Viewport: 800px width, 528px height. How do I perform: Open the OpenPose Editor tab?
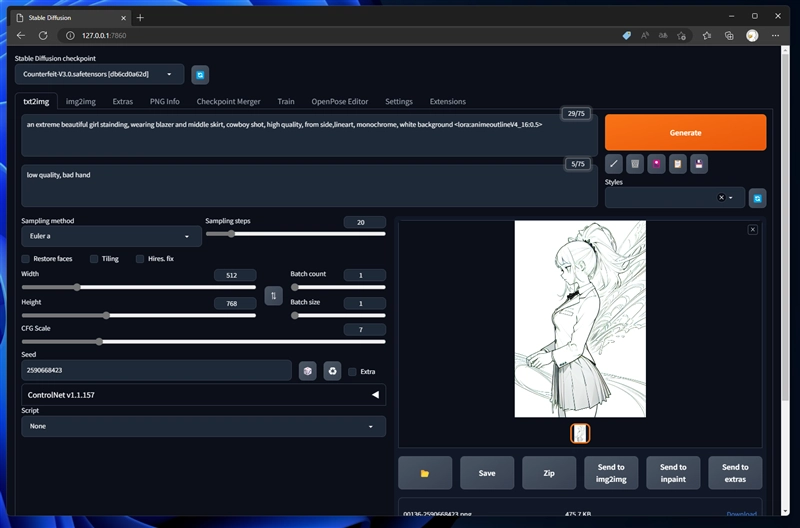pyautogui.click(x=340, y=102)
